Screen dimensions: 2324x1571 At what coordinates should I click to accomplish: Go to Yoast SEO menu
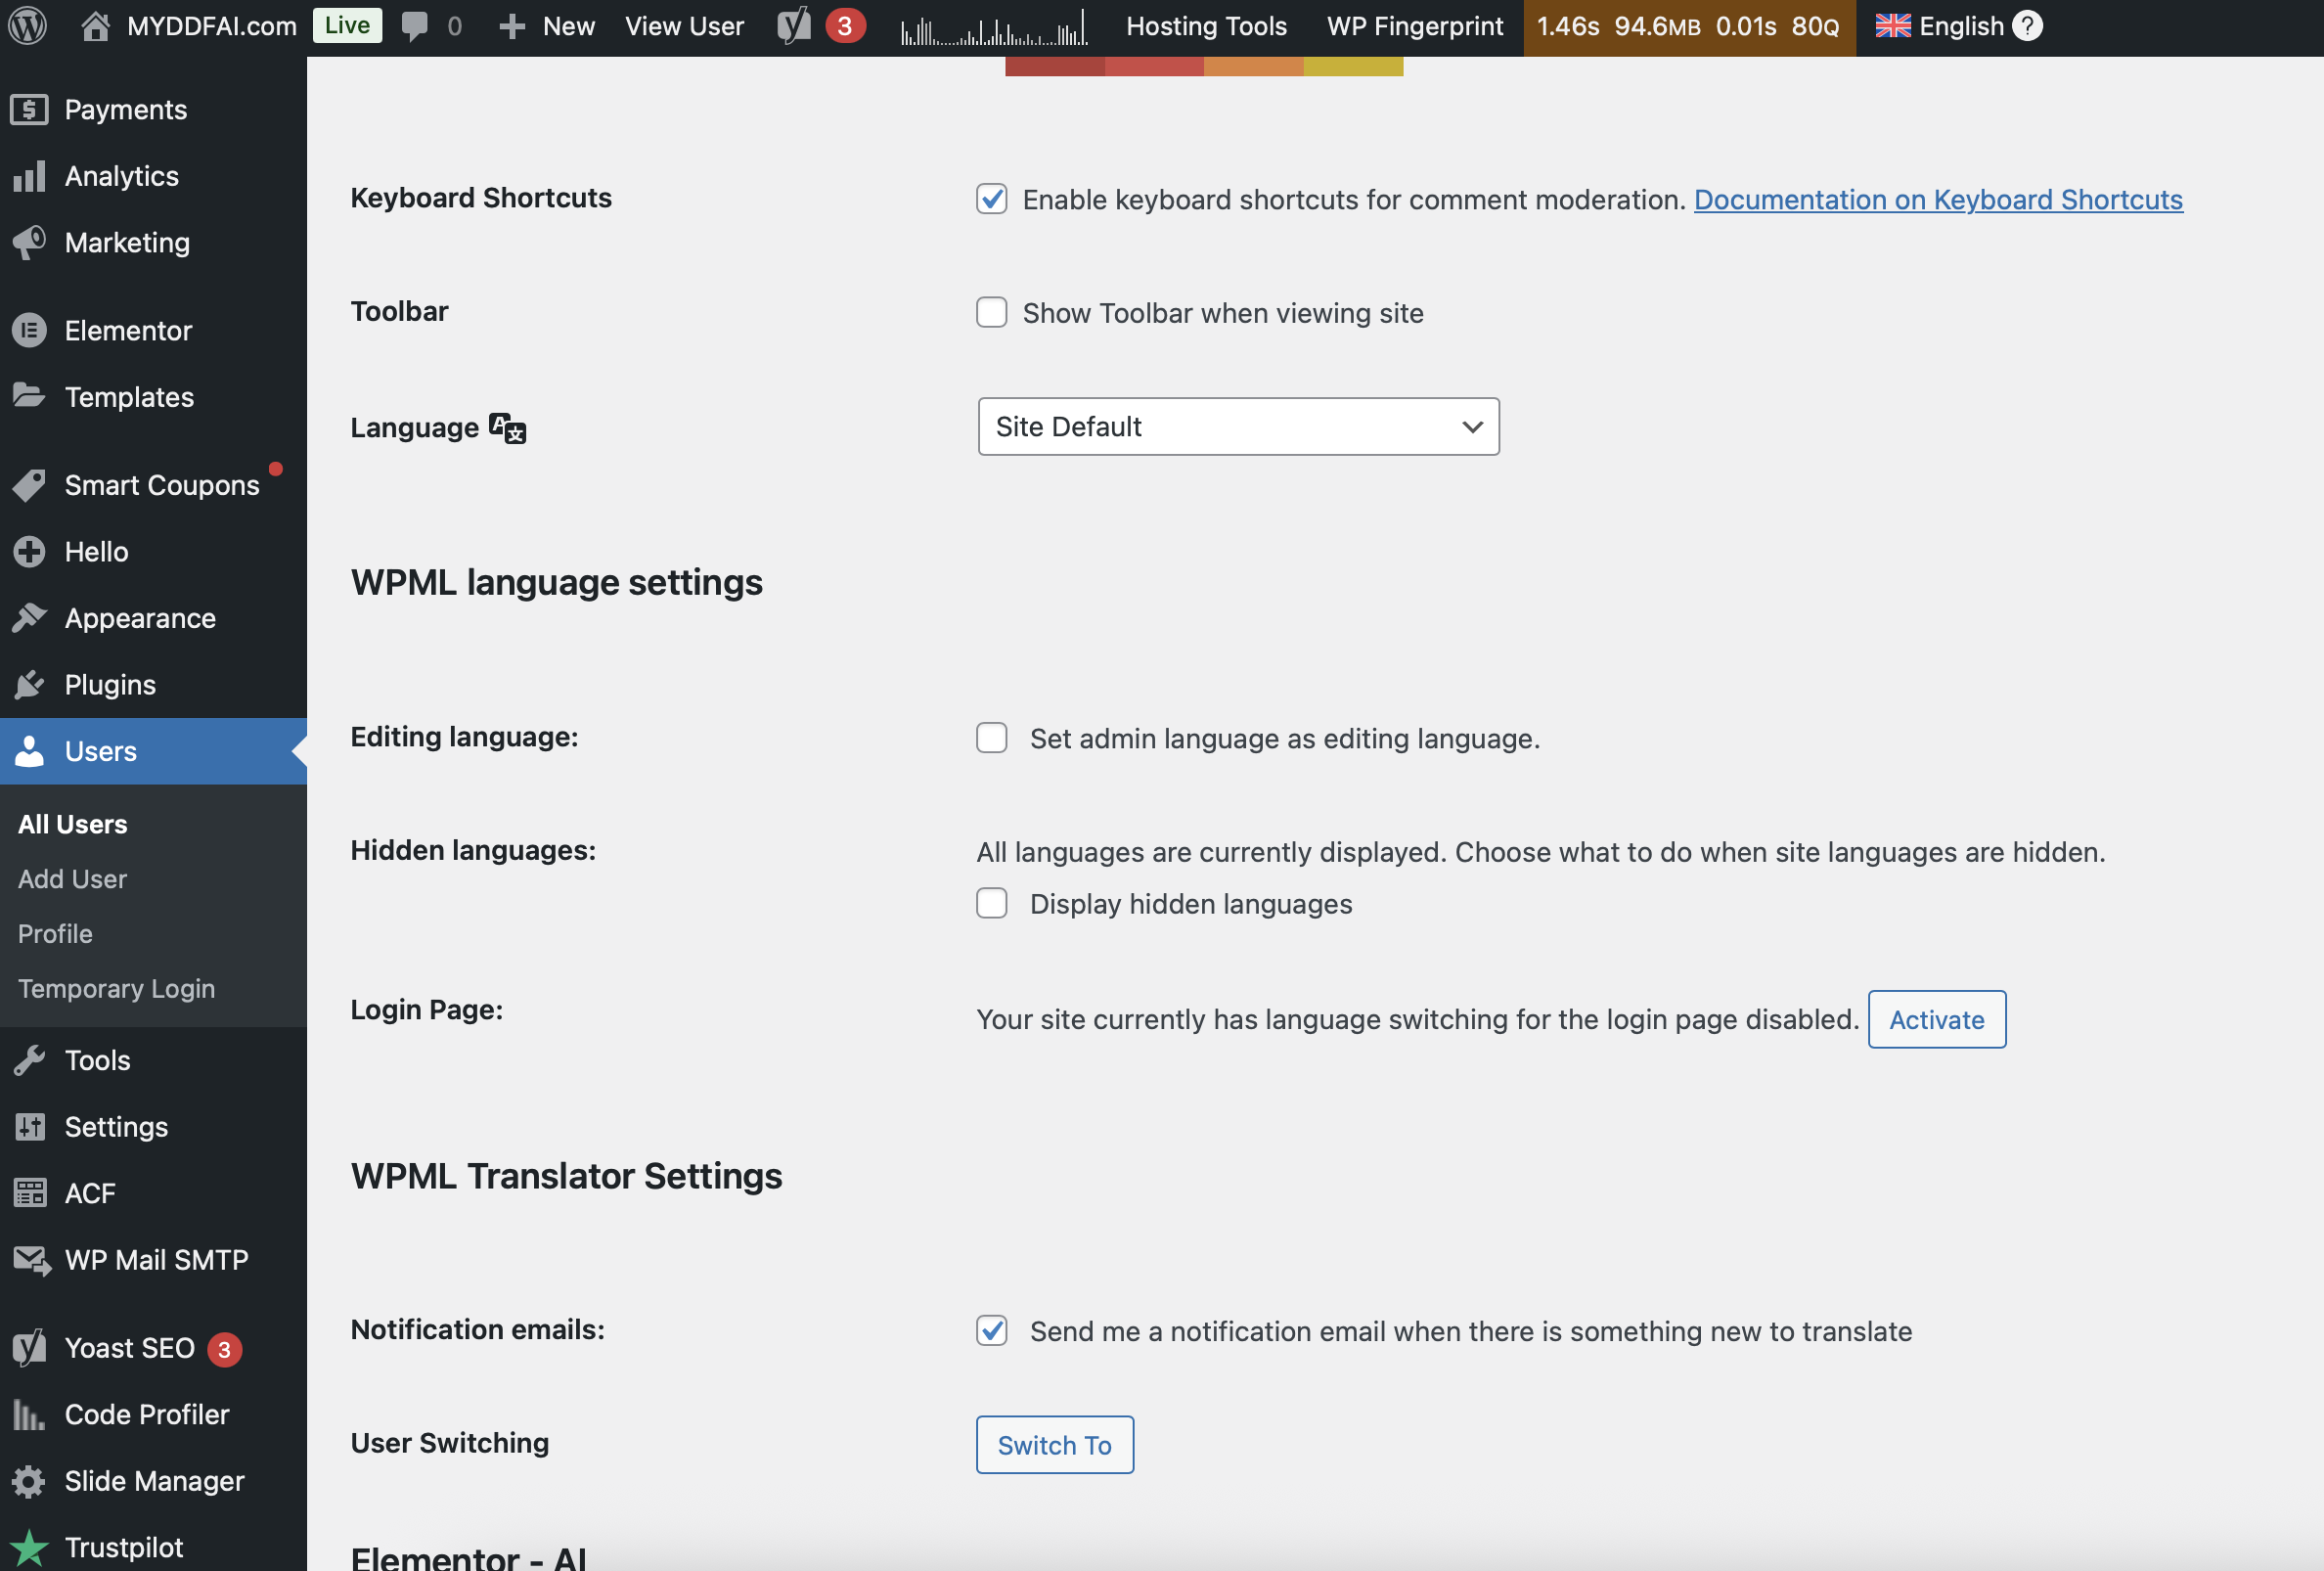click(x=130, y=1348)
